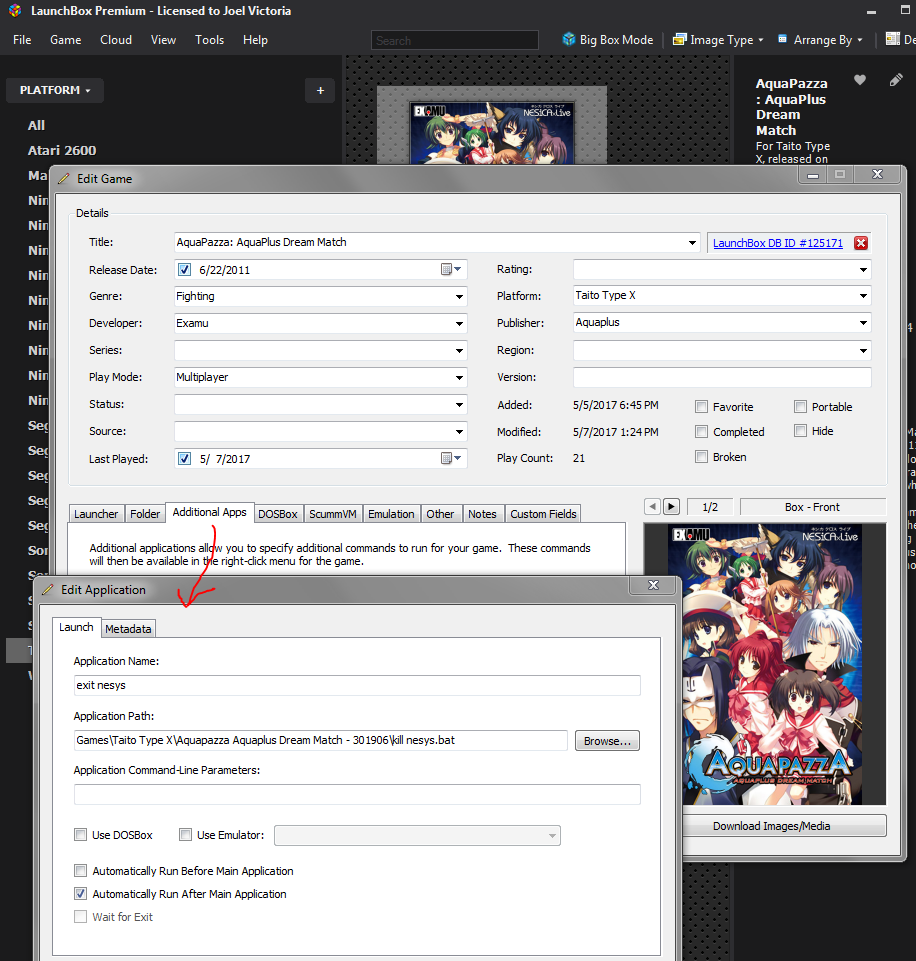Click the LaunchBox logo icon in title bar
The image size is (916, 961).
tap(15, 10)
